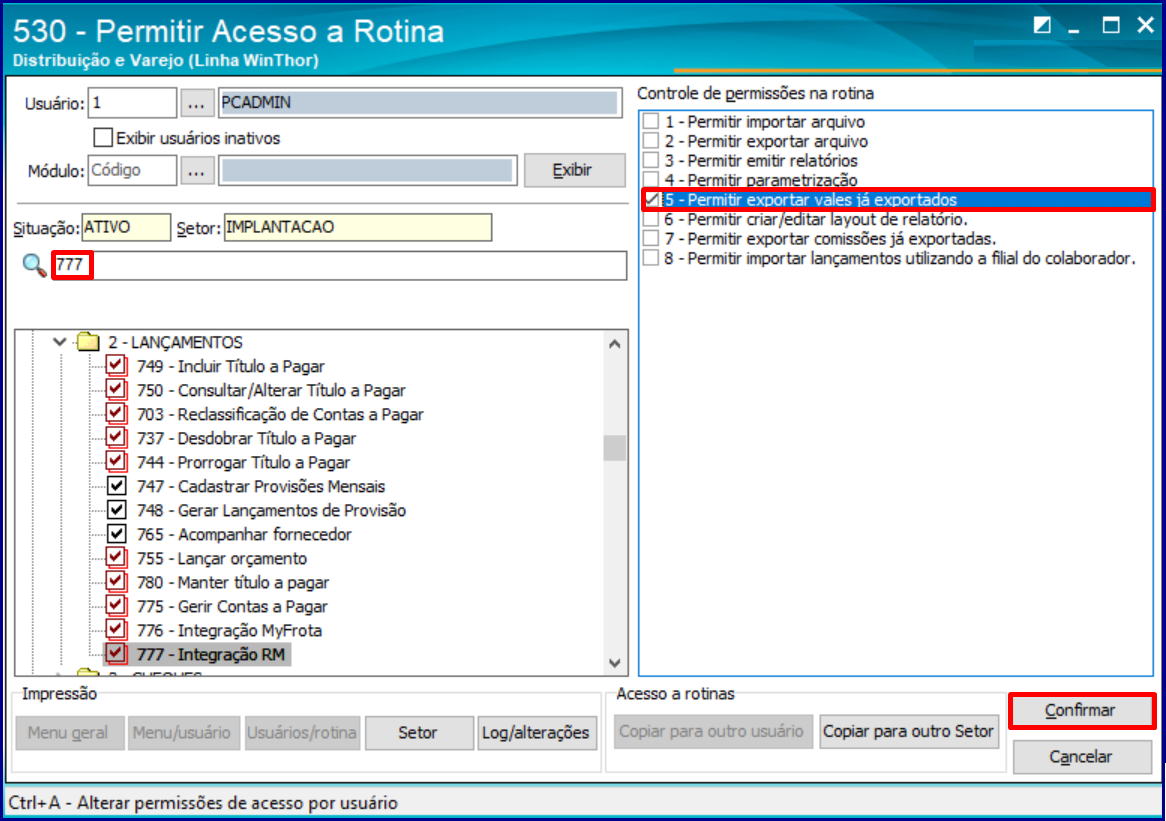Click tree scrollbar down arrow
This screenshot has width=1166, height=821.
614,663
